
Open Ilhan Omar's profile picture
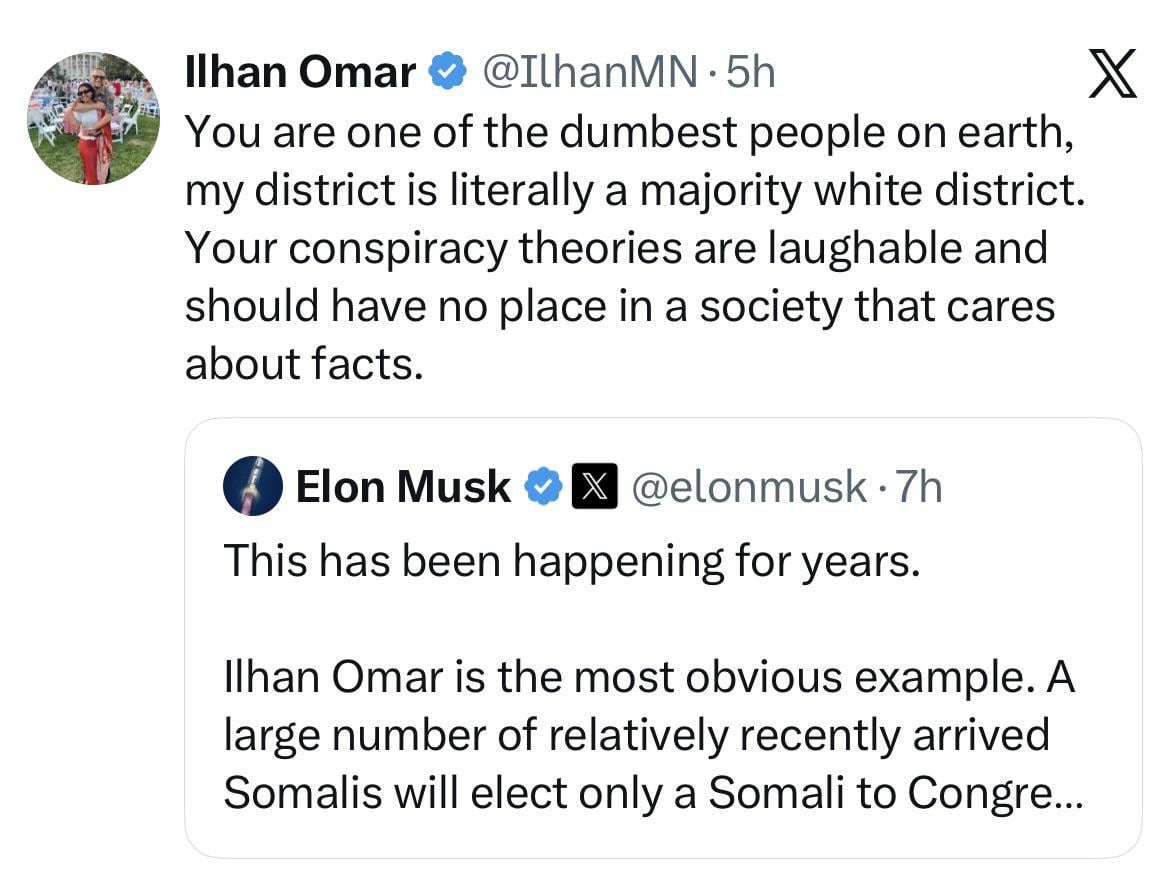93,118
